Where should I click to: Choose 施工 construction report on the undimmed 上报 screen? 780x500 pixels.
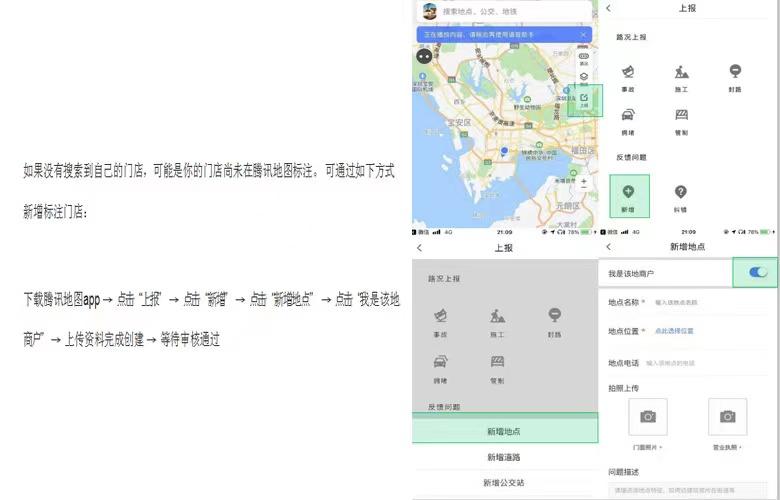point(682,78)
